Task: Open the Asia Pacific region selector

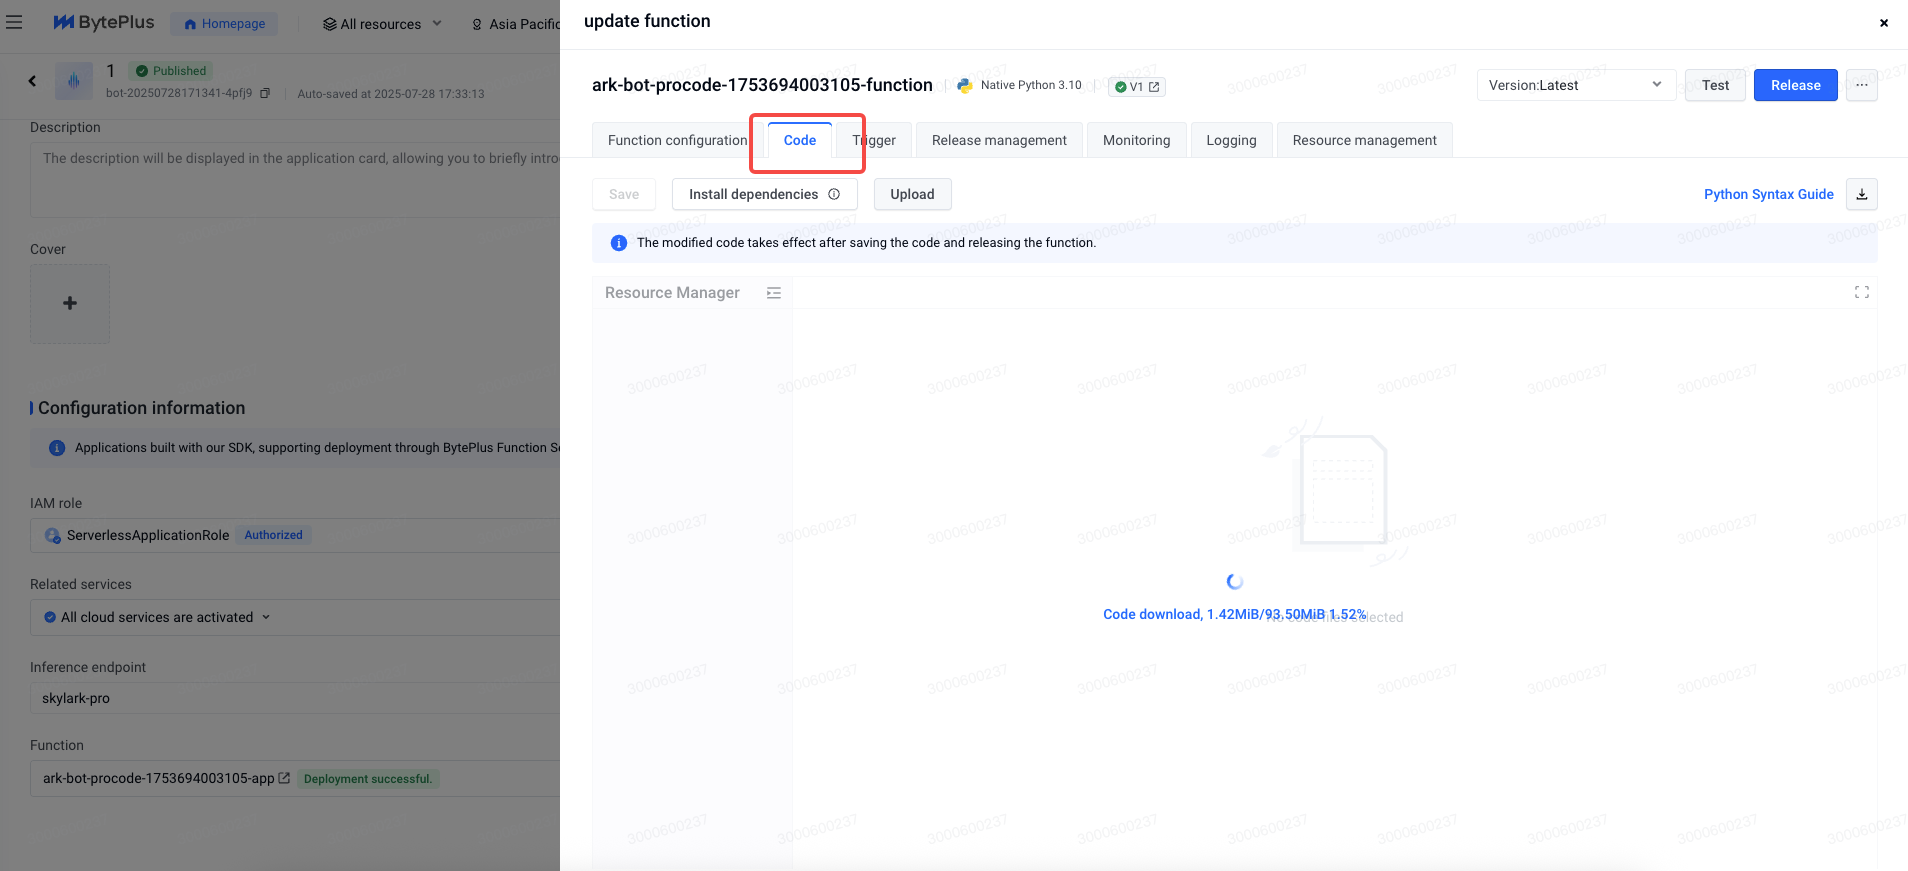Action: click(x=516, y=24)
